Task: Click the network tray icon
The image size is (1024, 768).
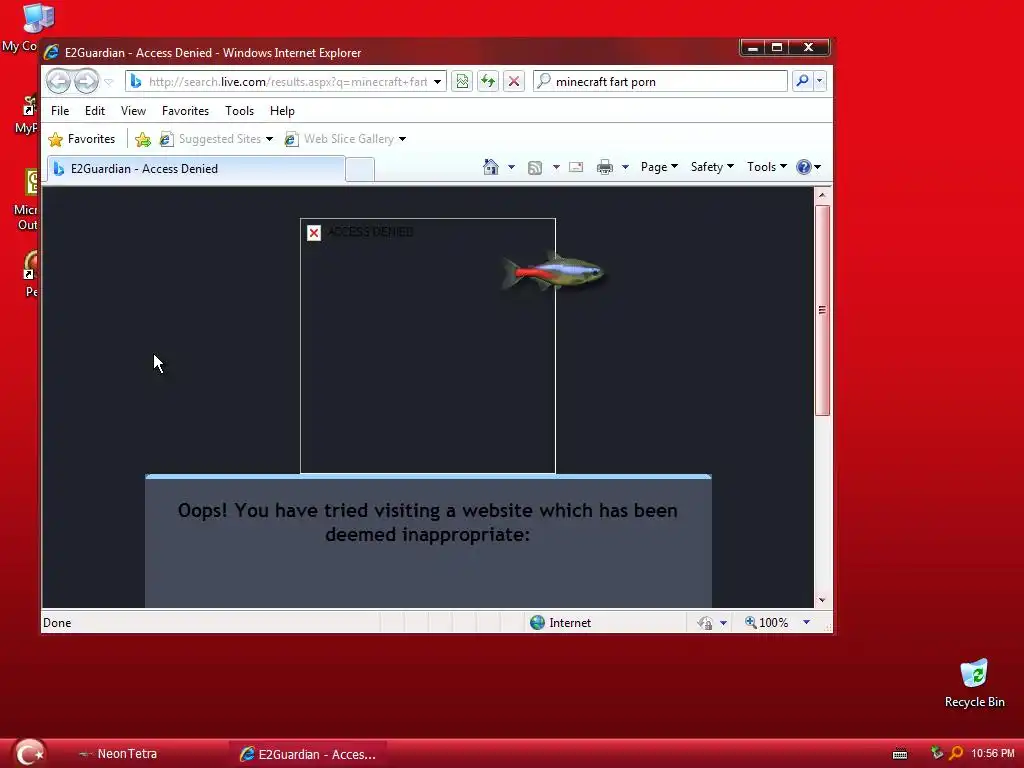Action: coord(936,753)
